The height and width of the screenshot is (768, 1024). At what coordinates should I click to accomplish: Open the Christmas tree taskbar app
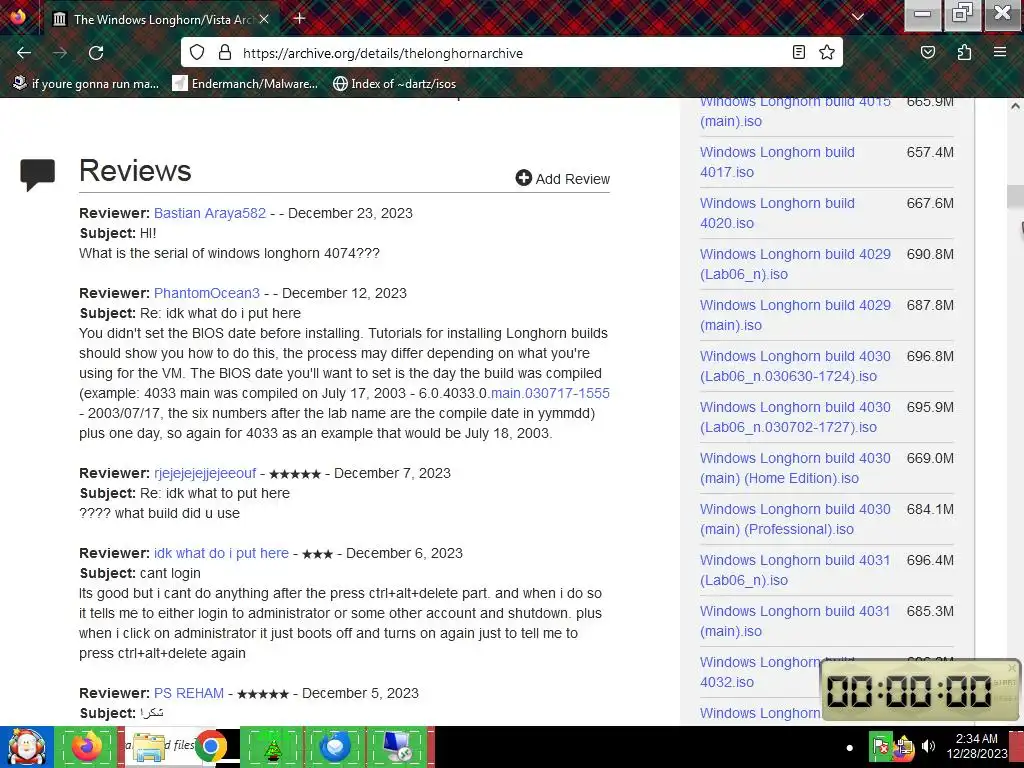coord(272,746)
